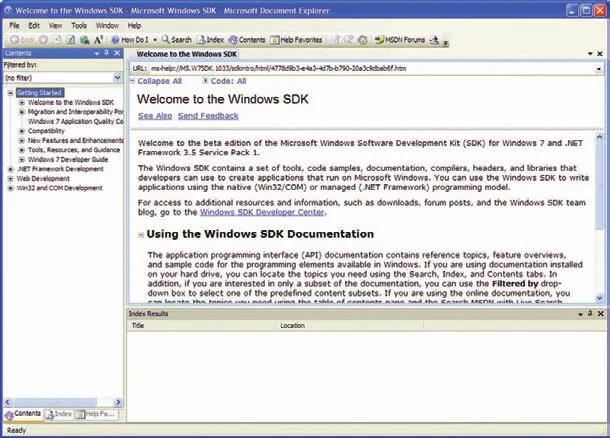
Task: Click the Stop loading toolbar icon
Action: click(57, 40)
